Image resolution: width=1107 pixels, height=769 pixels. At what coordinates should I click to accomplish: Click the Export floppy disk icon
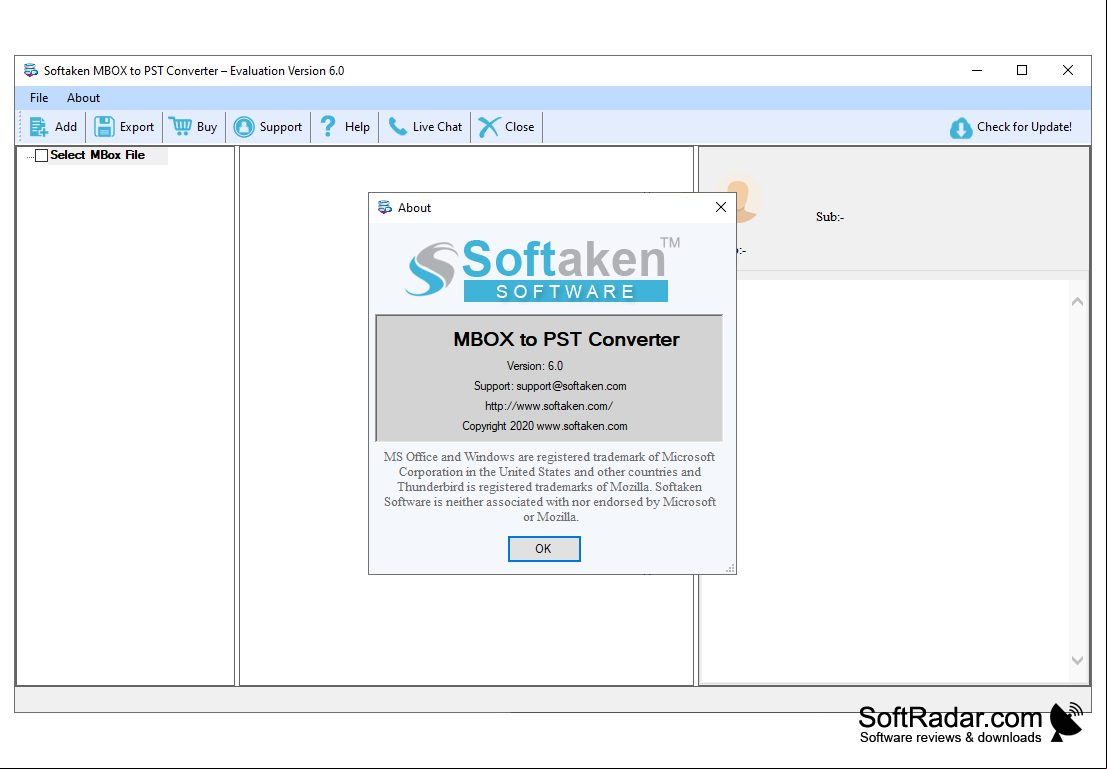point(104,127)
